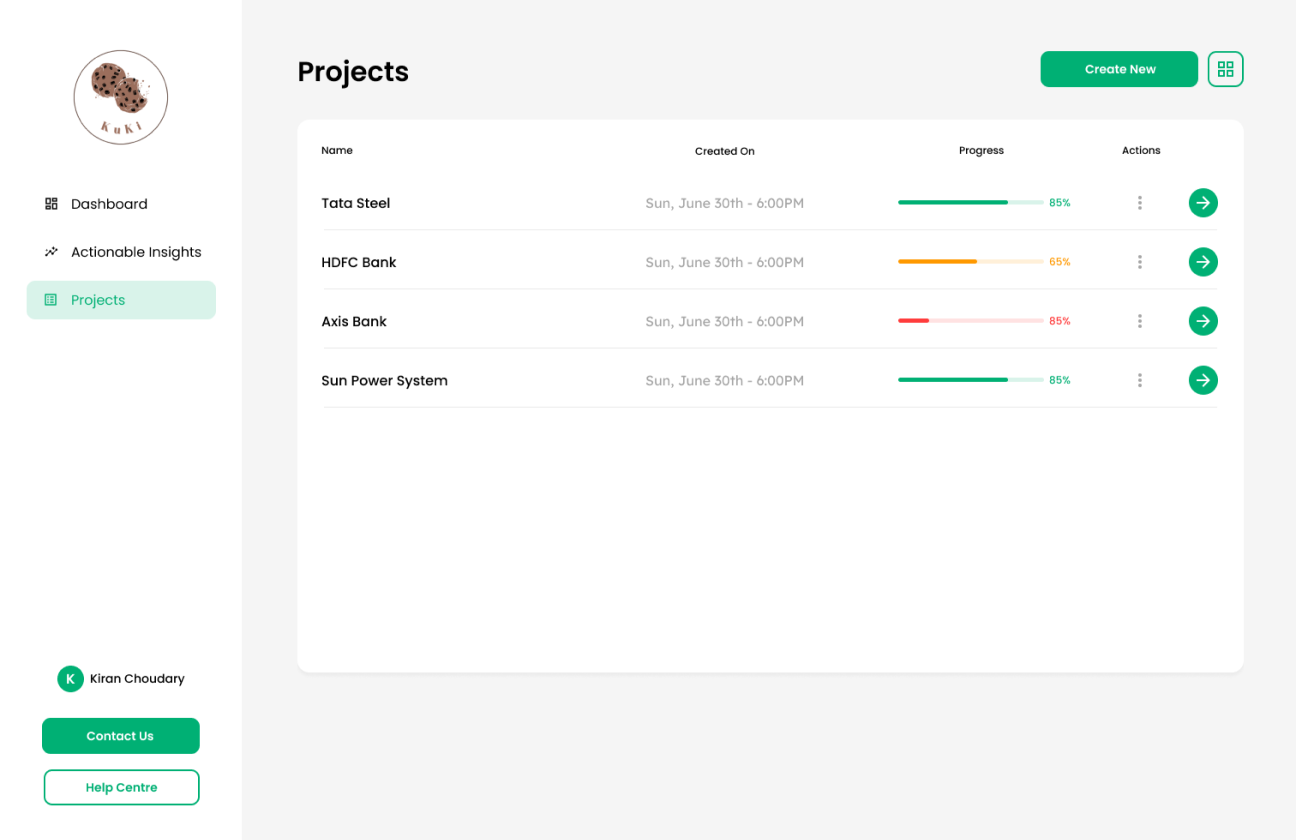Click HDFC Bank's created date

725,262
